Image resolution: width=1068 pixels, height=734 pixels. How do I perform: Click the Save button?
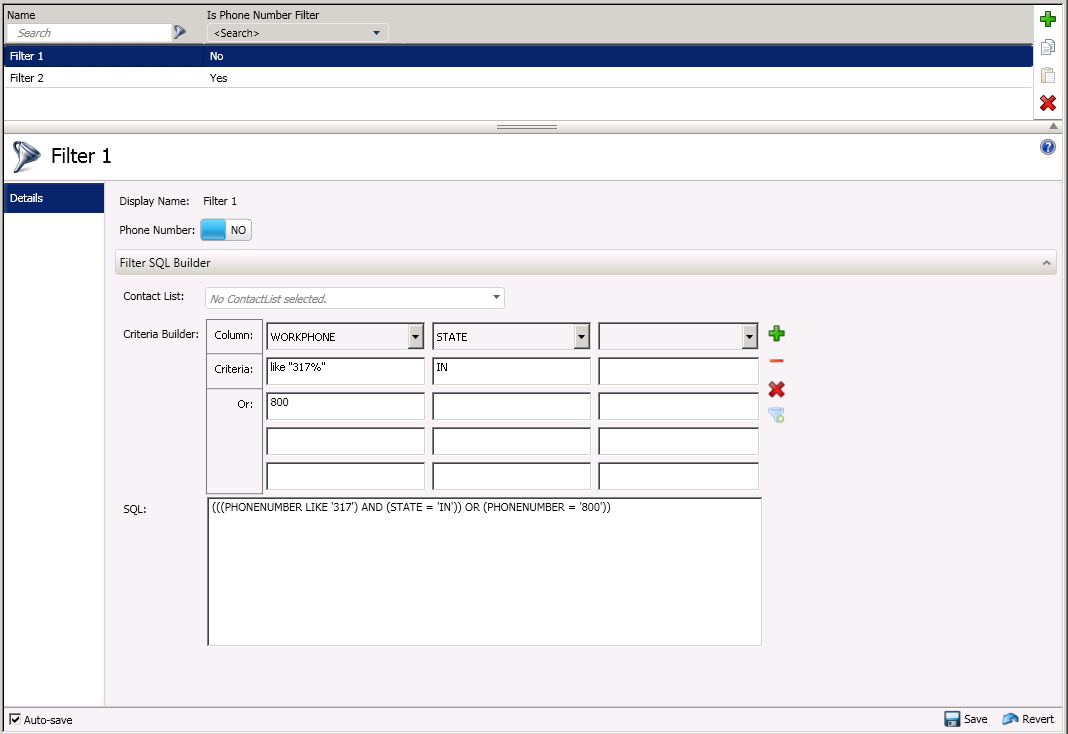tap(966, 719)
